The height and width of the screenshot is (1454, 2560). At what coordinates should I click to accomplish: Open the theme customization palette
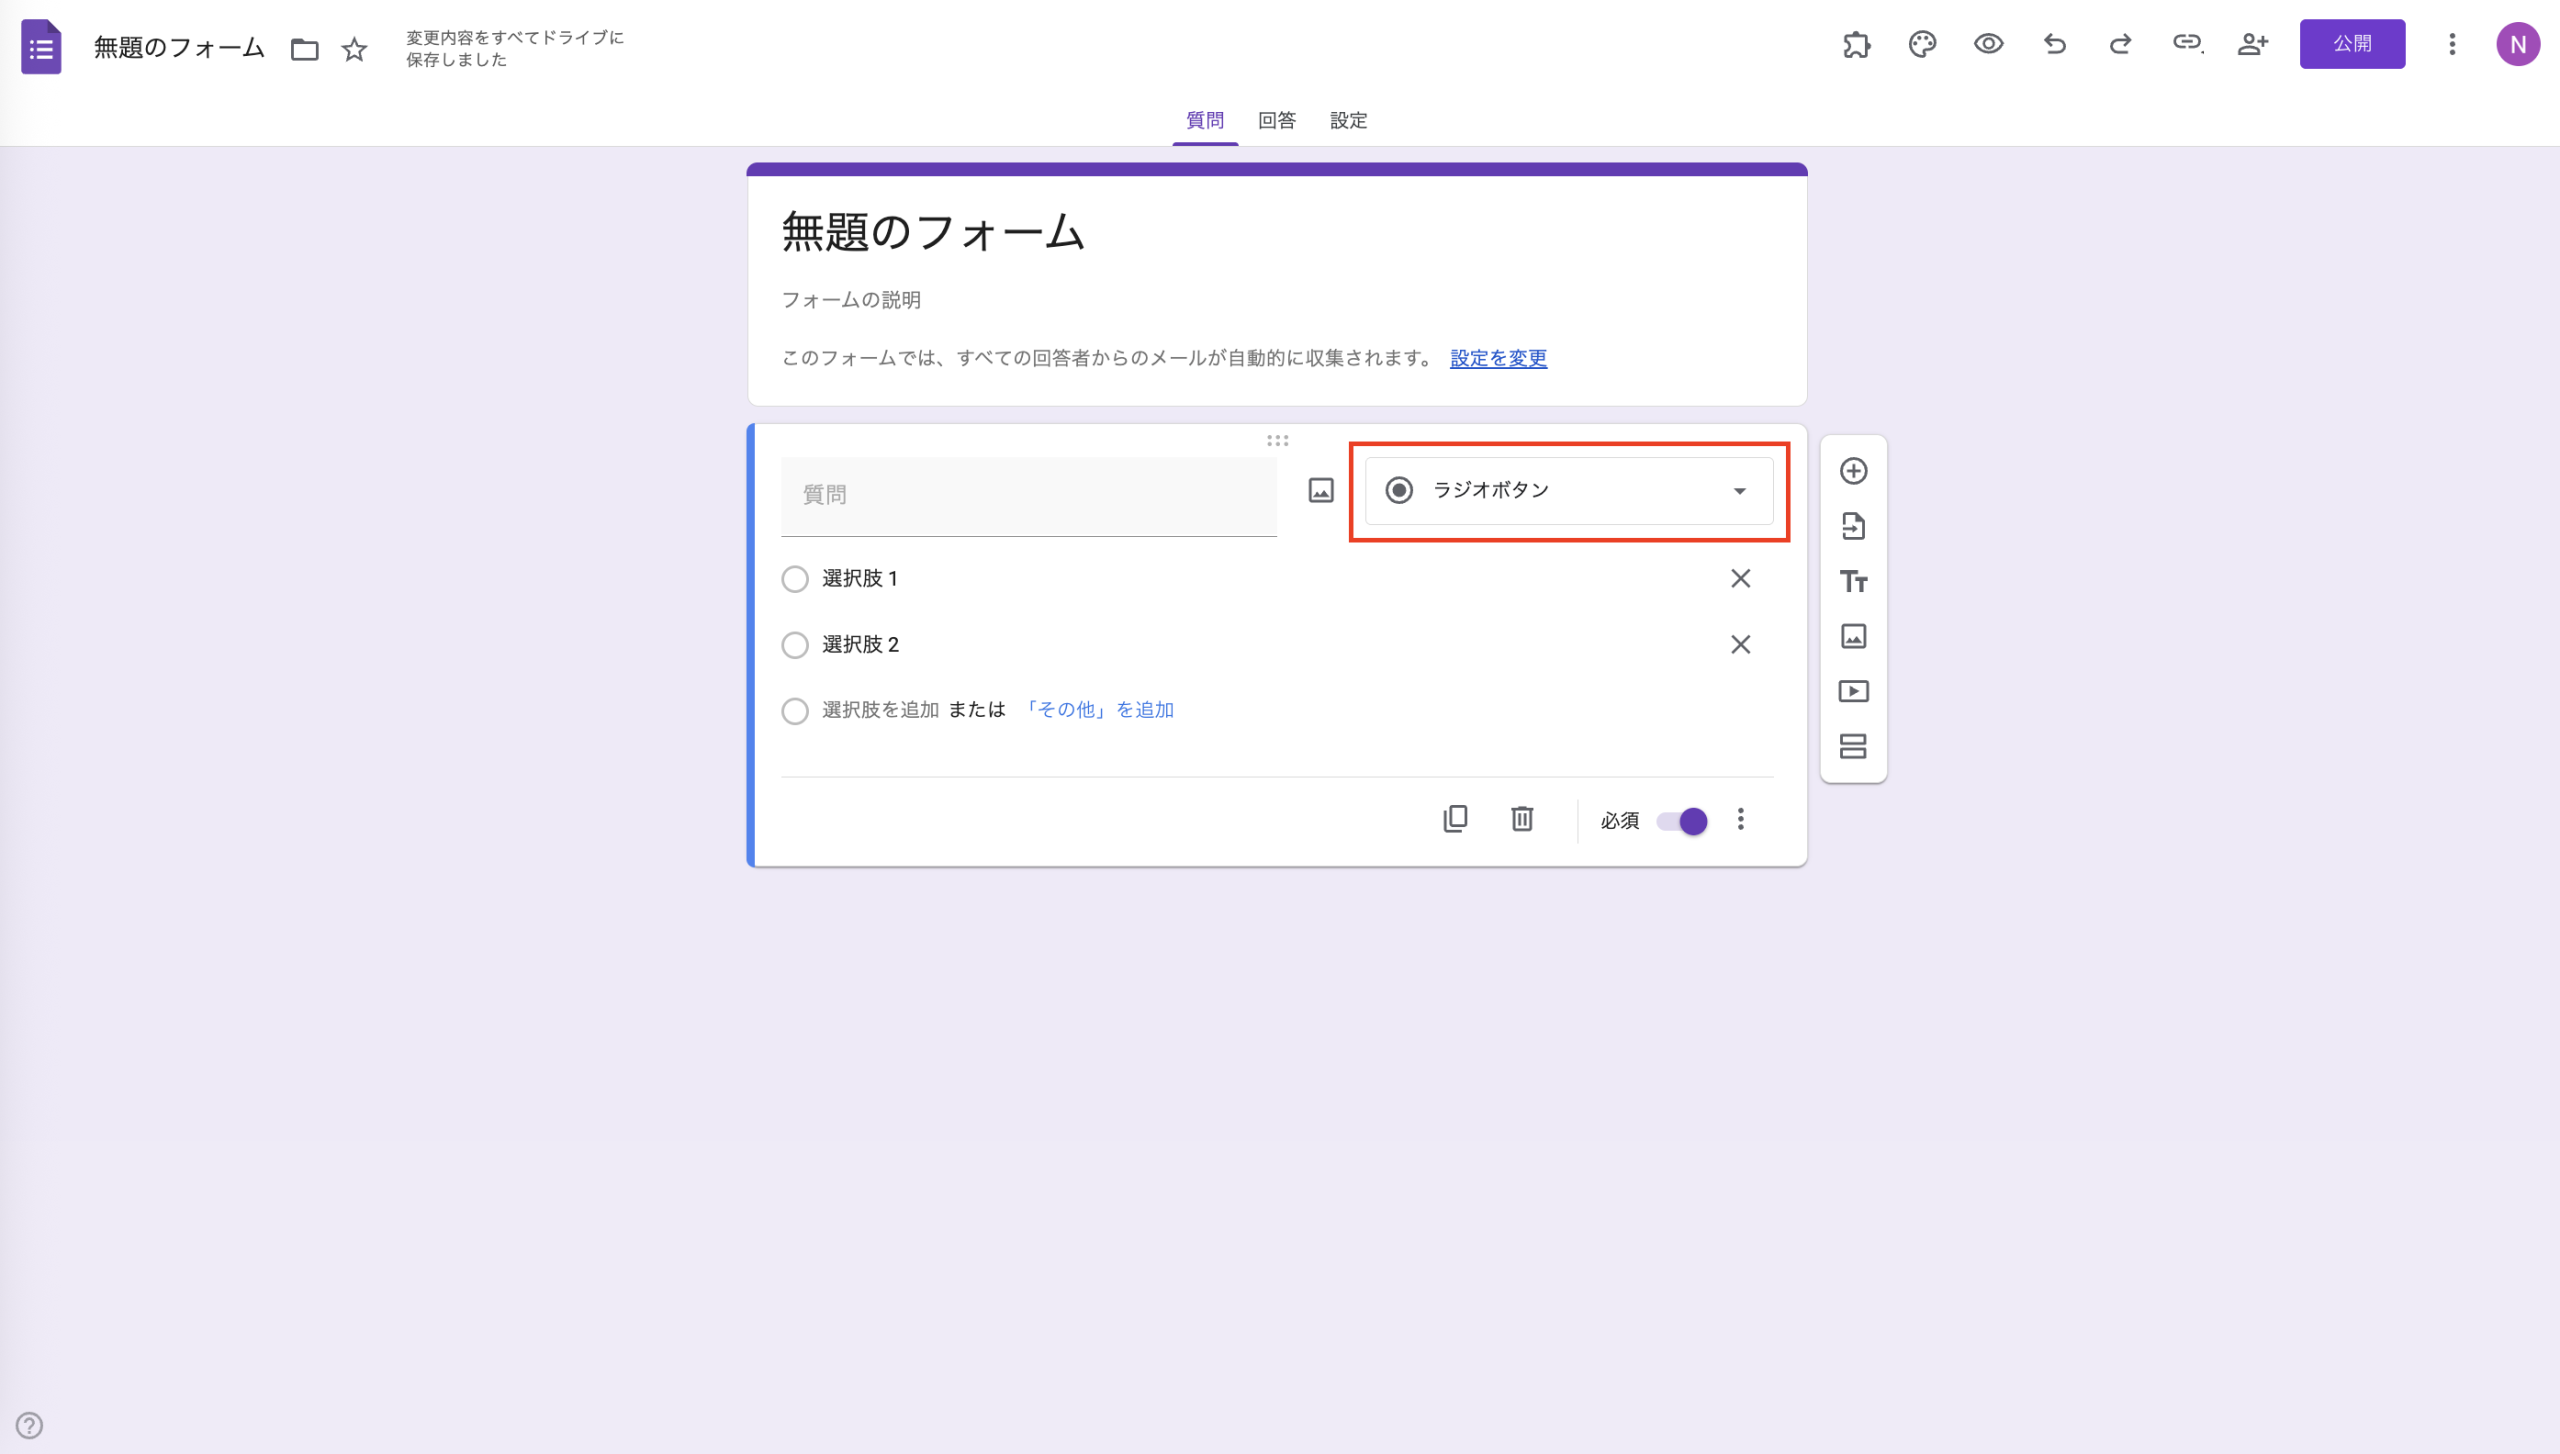[x=1922, y=44]
